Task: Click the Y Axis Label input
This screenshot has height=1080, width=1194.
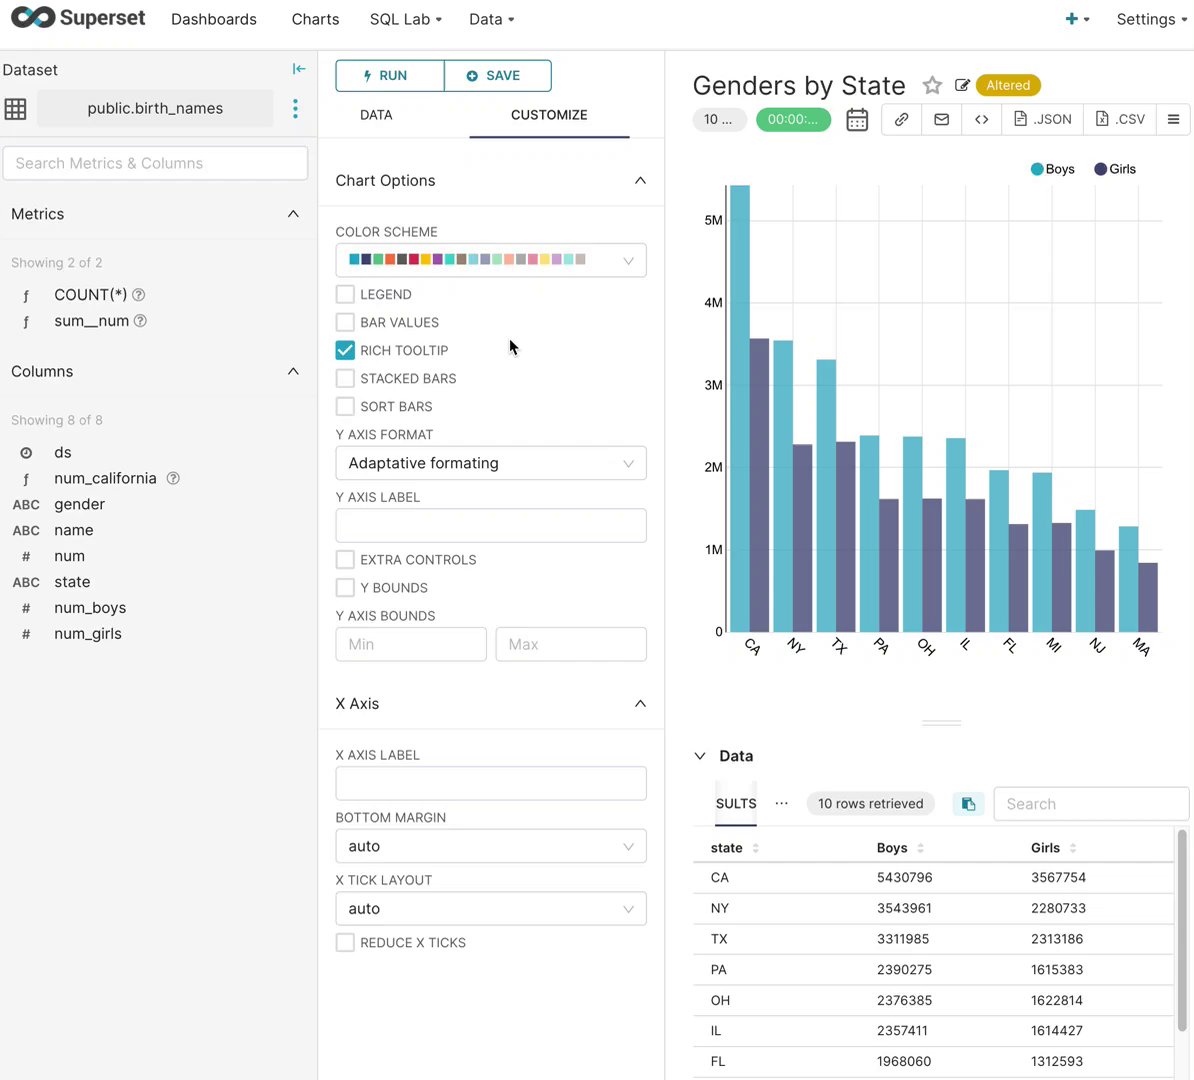Action: [491, 526]
